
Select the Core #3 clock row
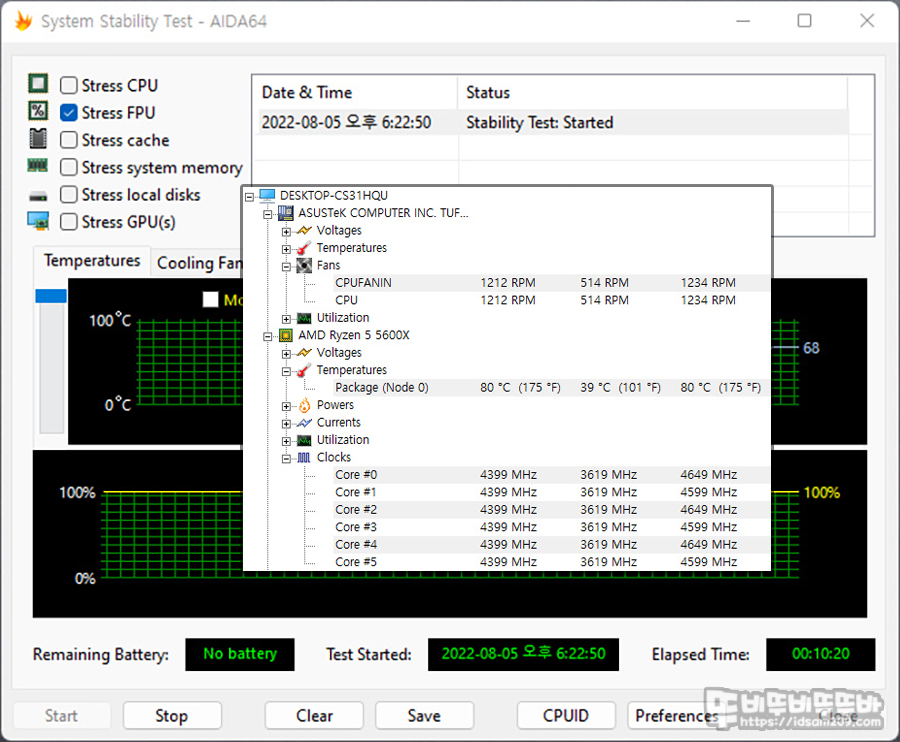tap(552, 527)
